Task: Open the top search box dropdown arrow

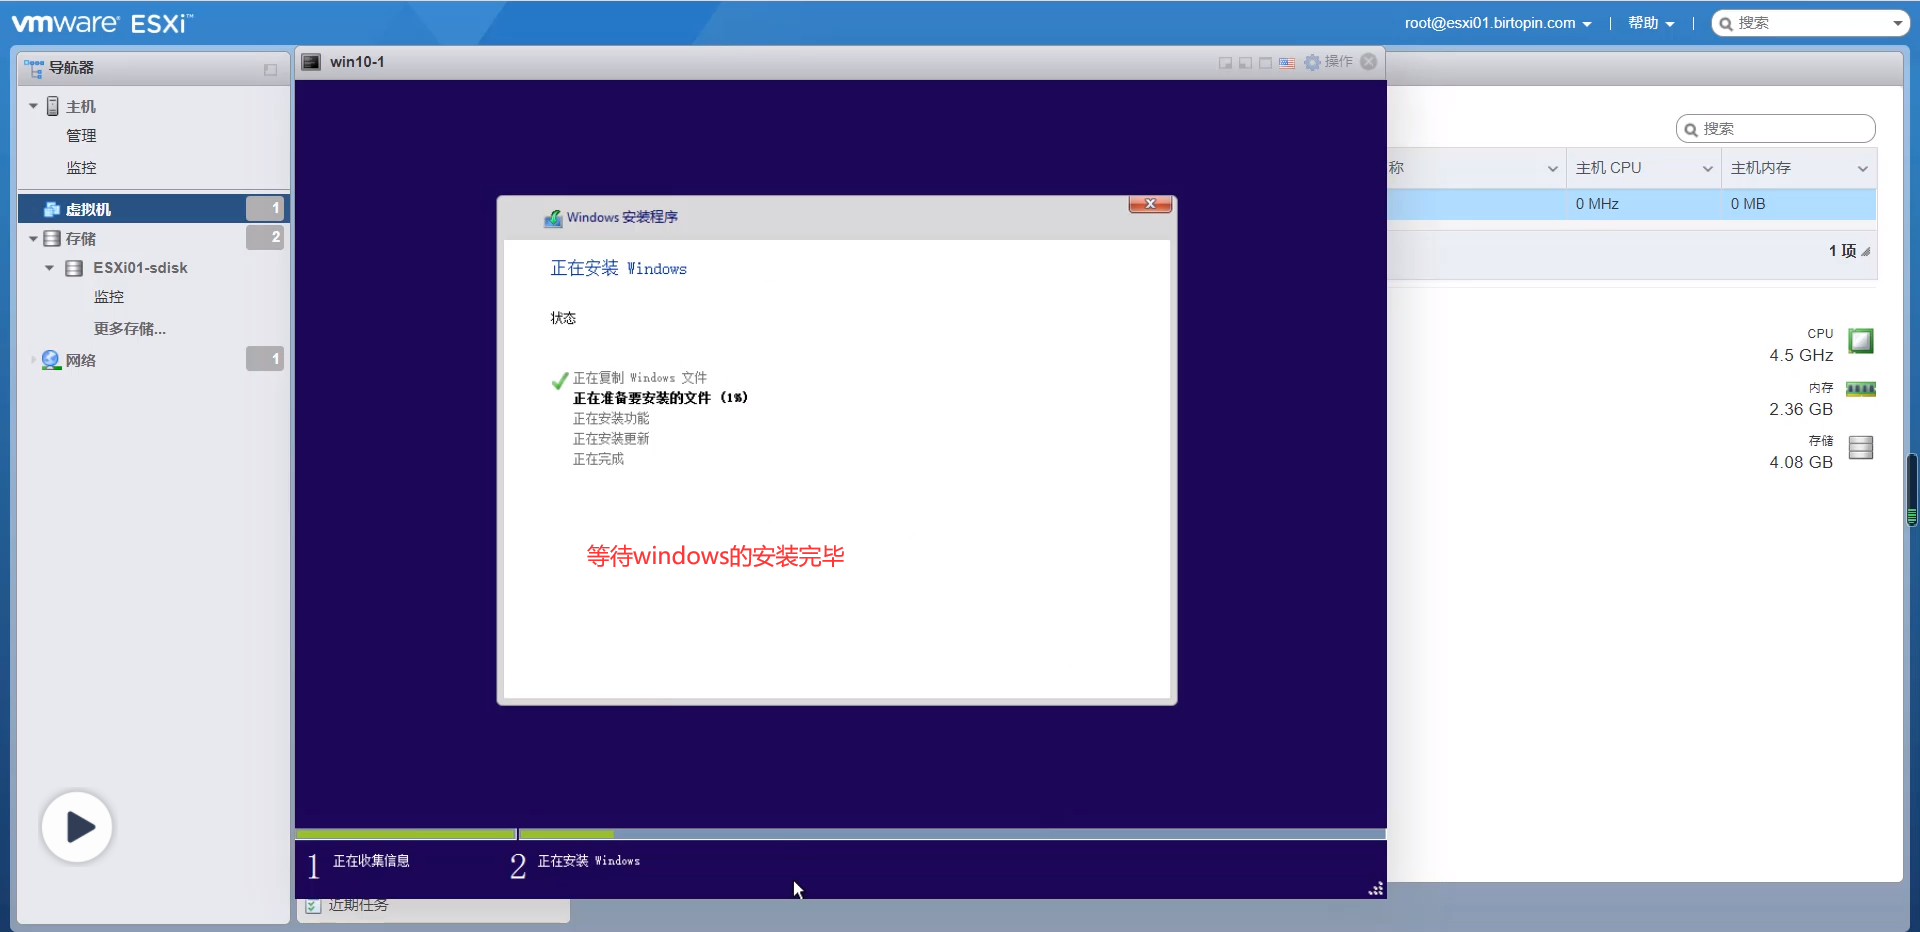Action: (1897, 24)
